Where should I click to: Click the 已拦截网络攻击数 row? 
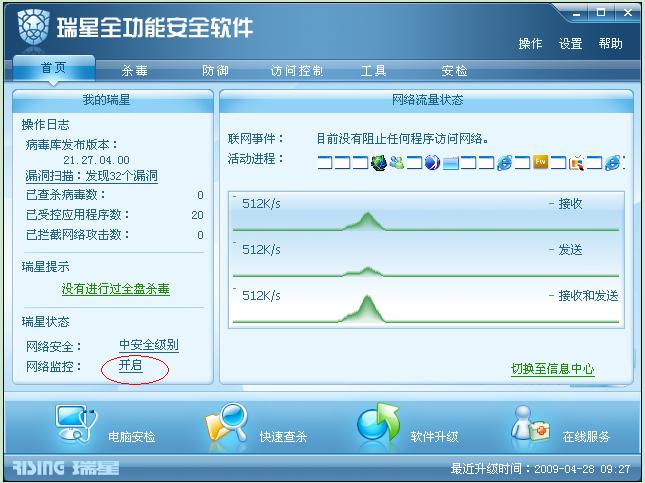click(x=114, y=235)
